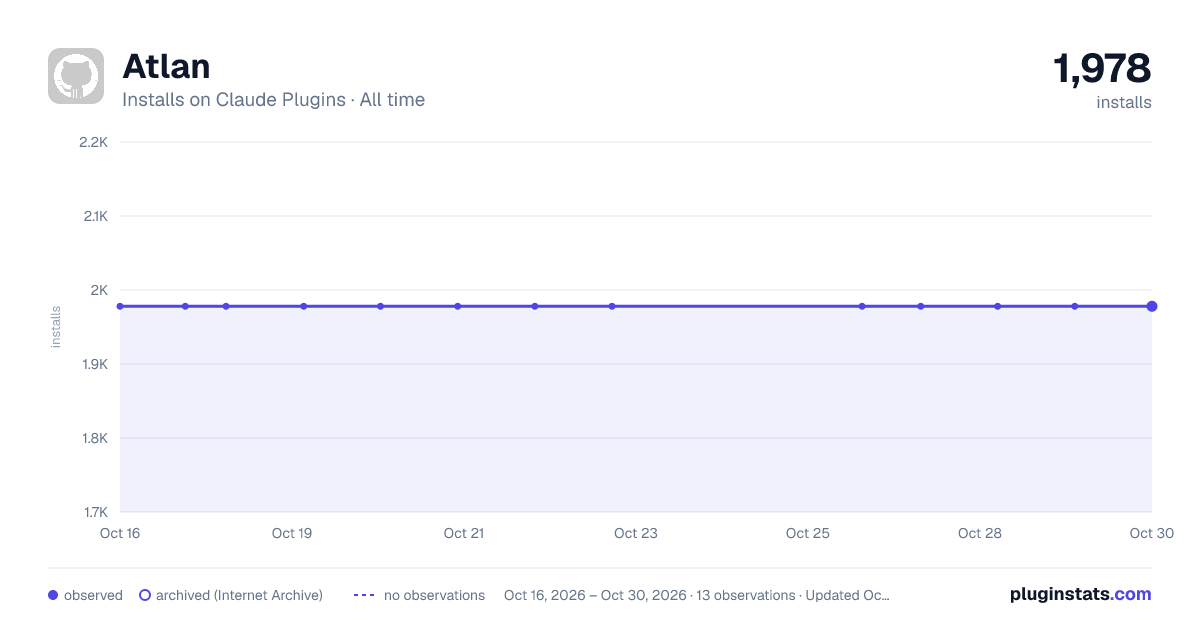Click the dashed no observations legend marker
Viewport: 1200px width, 630px height.
pyautogui.click(x=364, y=595)
